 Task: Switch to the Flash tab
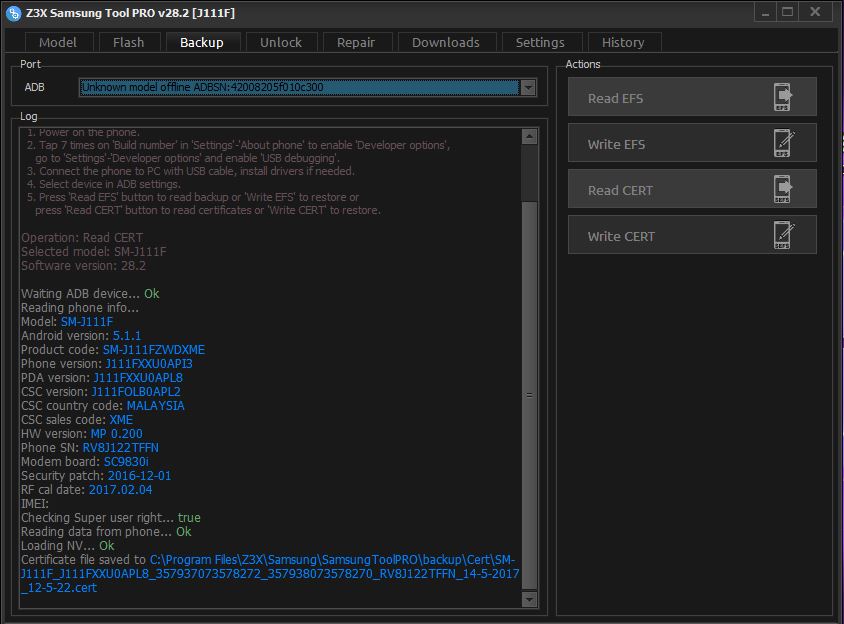(x=129, y=43)
